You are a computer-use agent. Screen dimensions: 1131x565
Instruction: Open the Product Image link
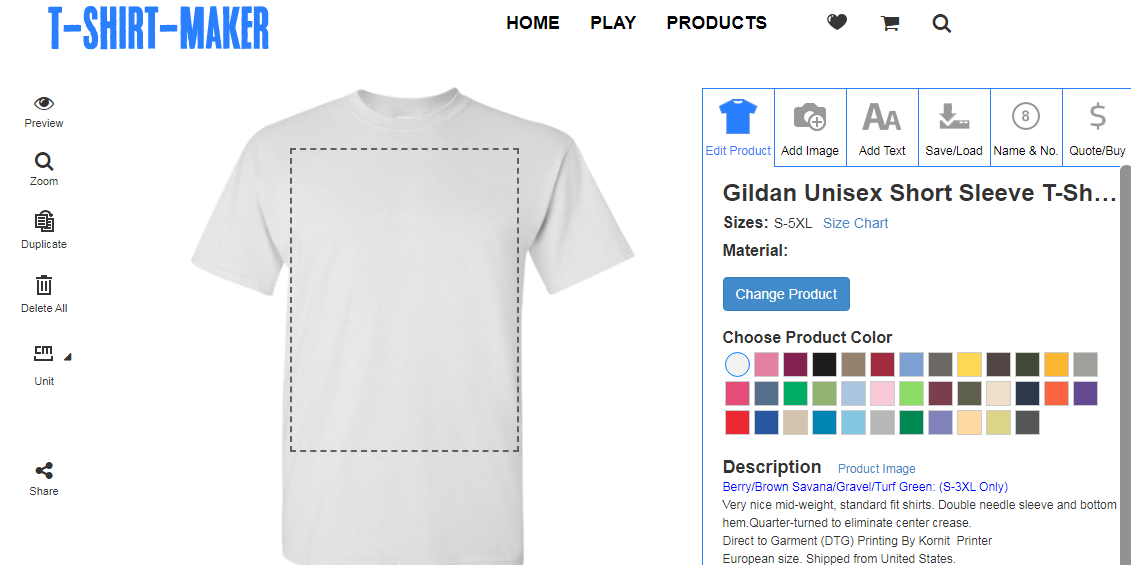tap(876, 469)
